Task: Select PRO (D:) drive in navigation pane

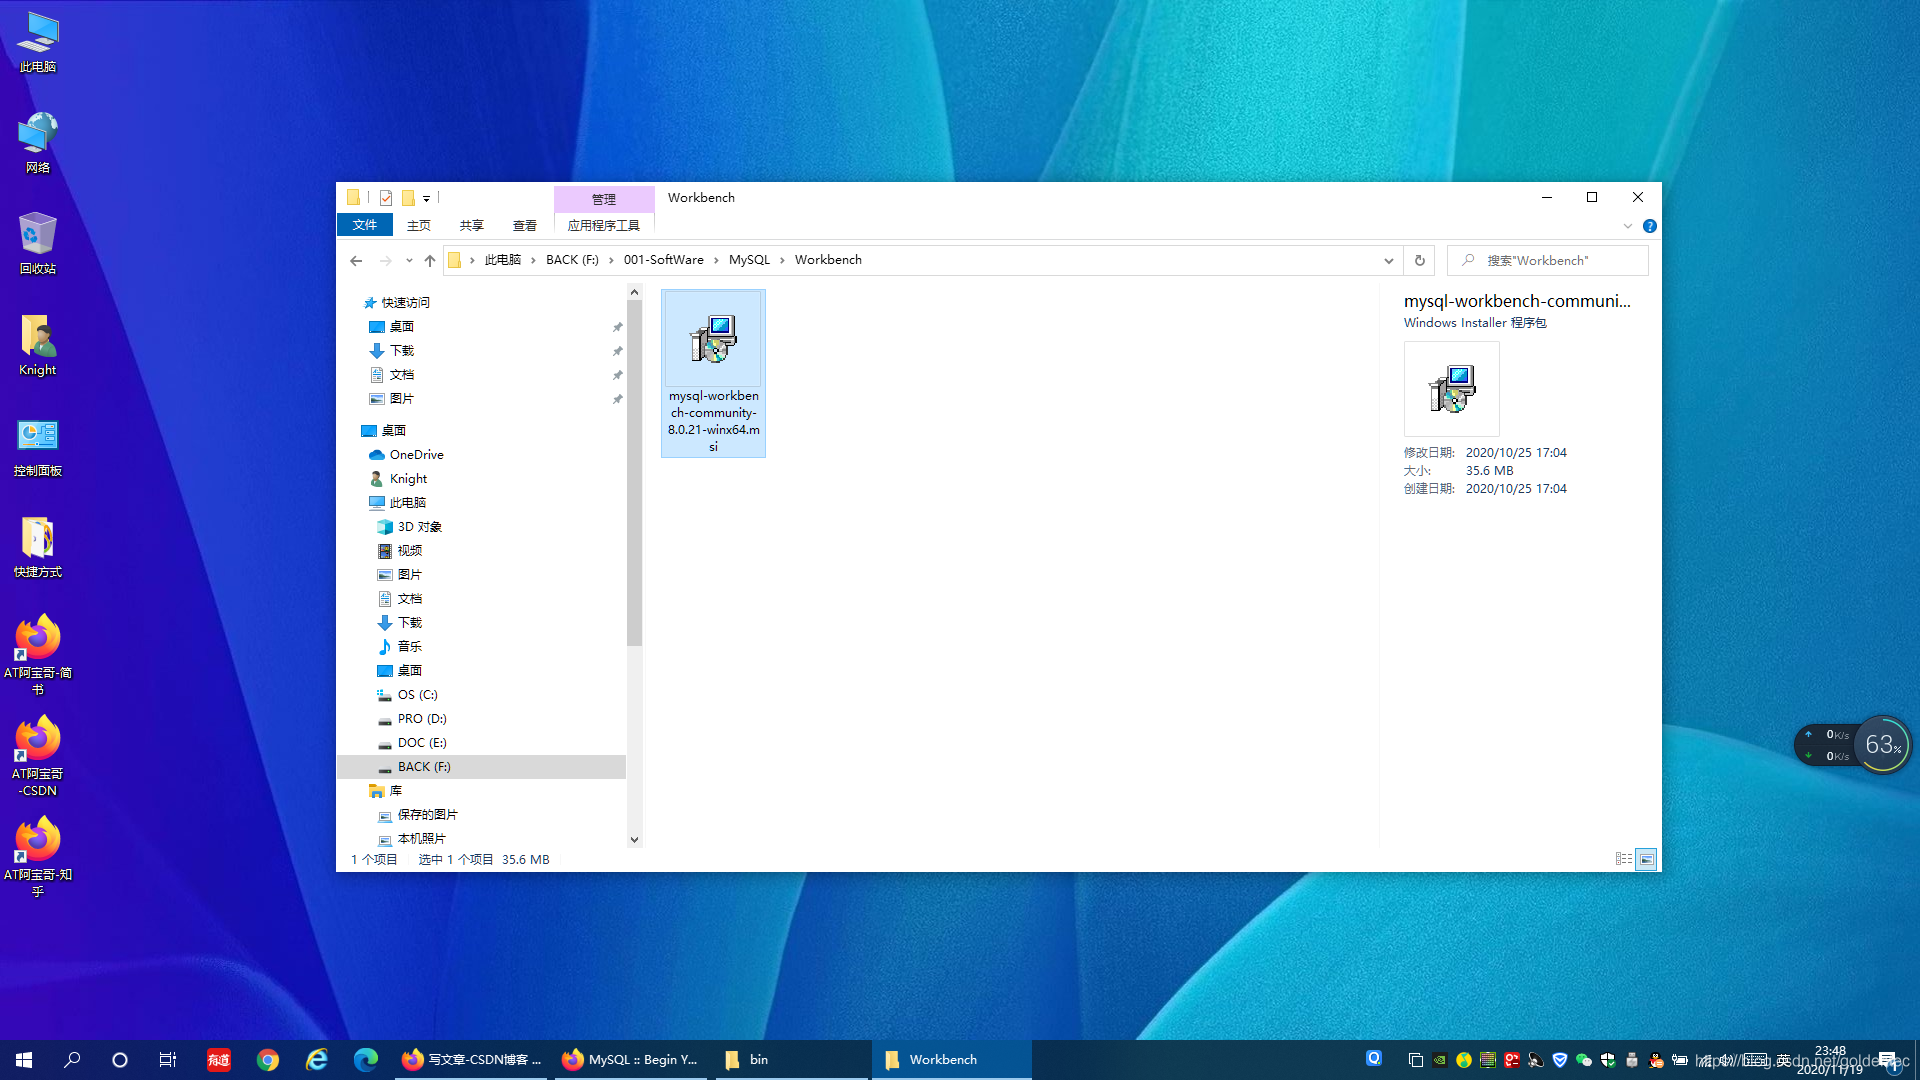Action: [421, 719]
